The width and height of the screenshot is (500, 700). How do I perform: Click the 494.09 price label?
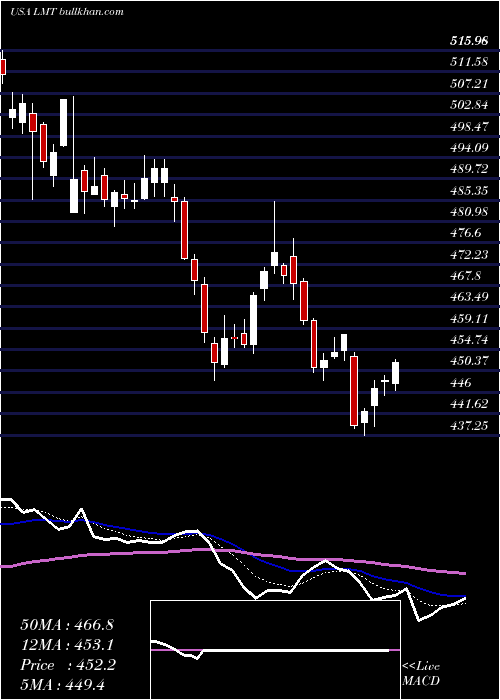pos(468,147)
